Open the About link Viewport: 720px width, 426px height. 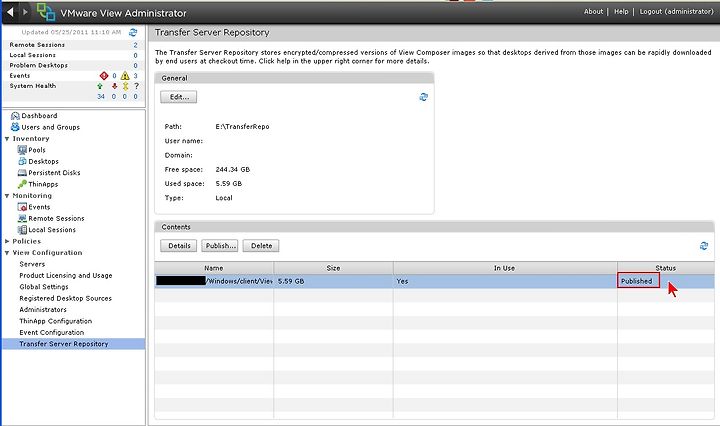[593, 11]
